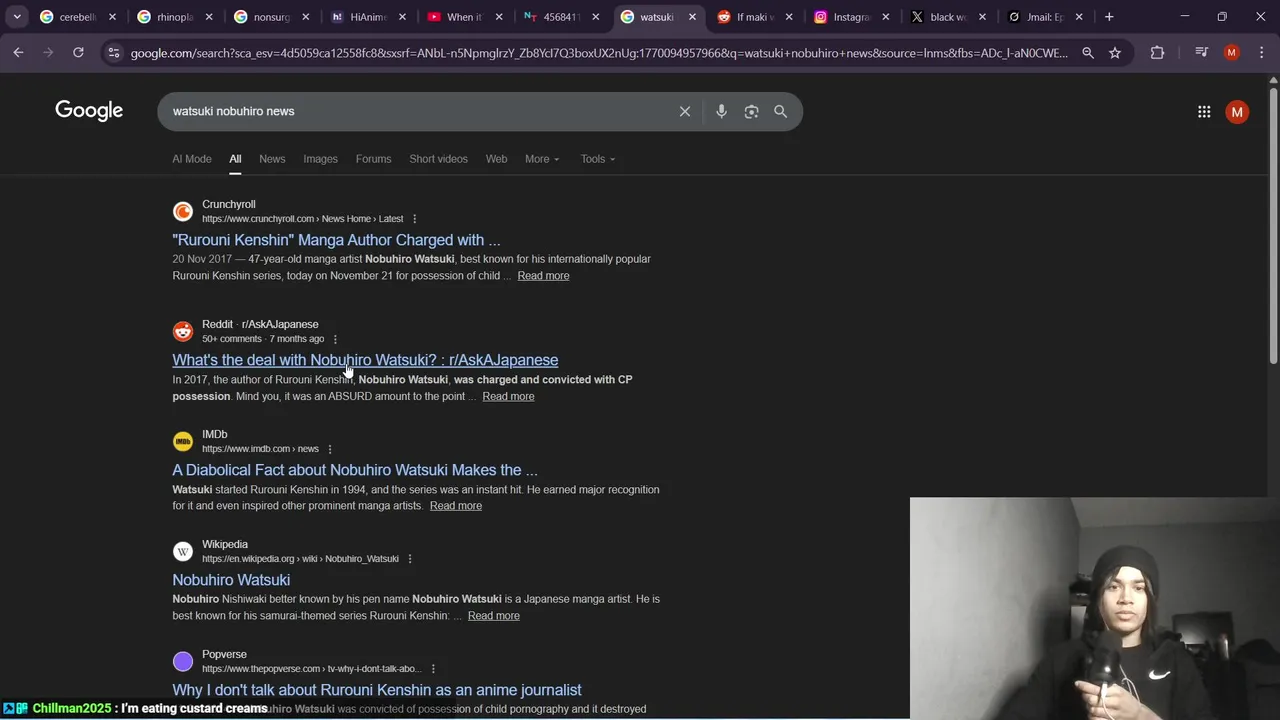Screen dimensions: 1280x720
Task: Open the zoom indicator in address bar
Action: (1088, 53)
